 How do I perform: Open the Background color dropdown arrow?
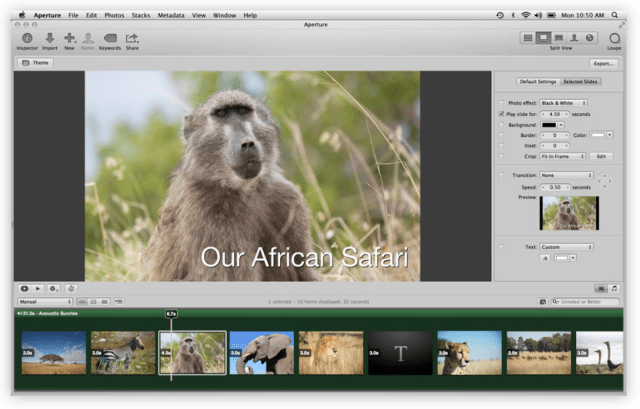click(x=561, y=125)
